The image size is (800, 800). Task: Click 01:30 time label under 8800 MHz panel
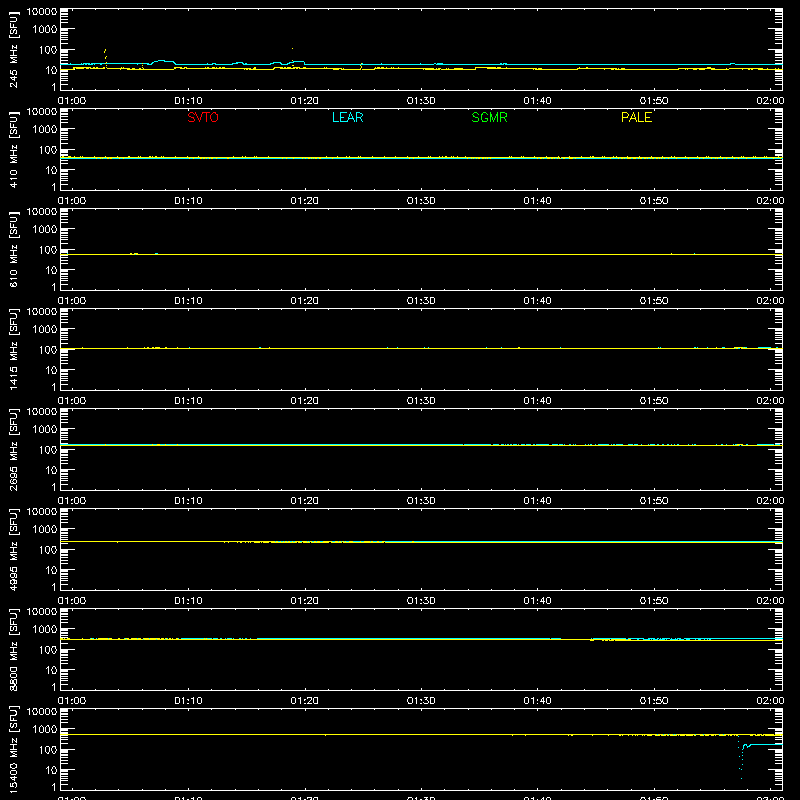click(x=421, y=701)
